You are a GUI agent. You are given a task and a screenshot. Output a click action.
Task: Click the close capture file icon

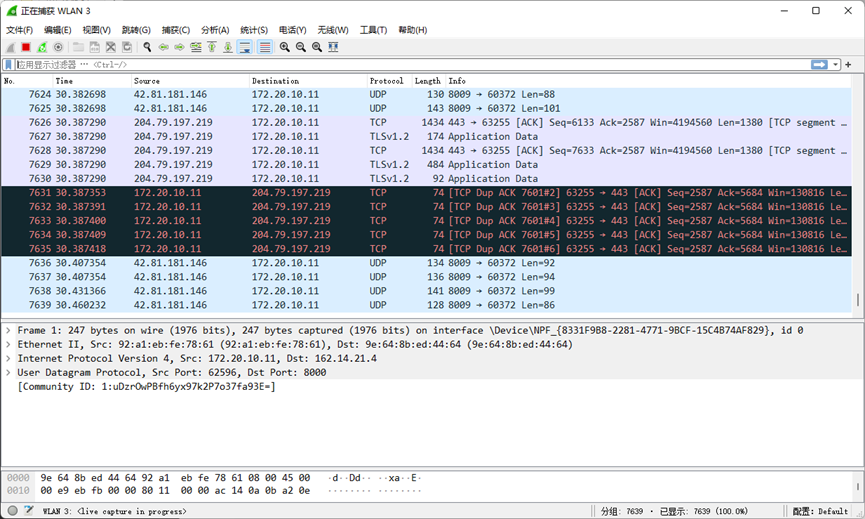click(x=111, y=47)
